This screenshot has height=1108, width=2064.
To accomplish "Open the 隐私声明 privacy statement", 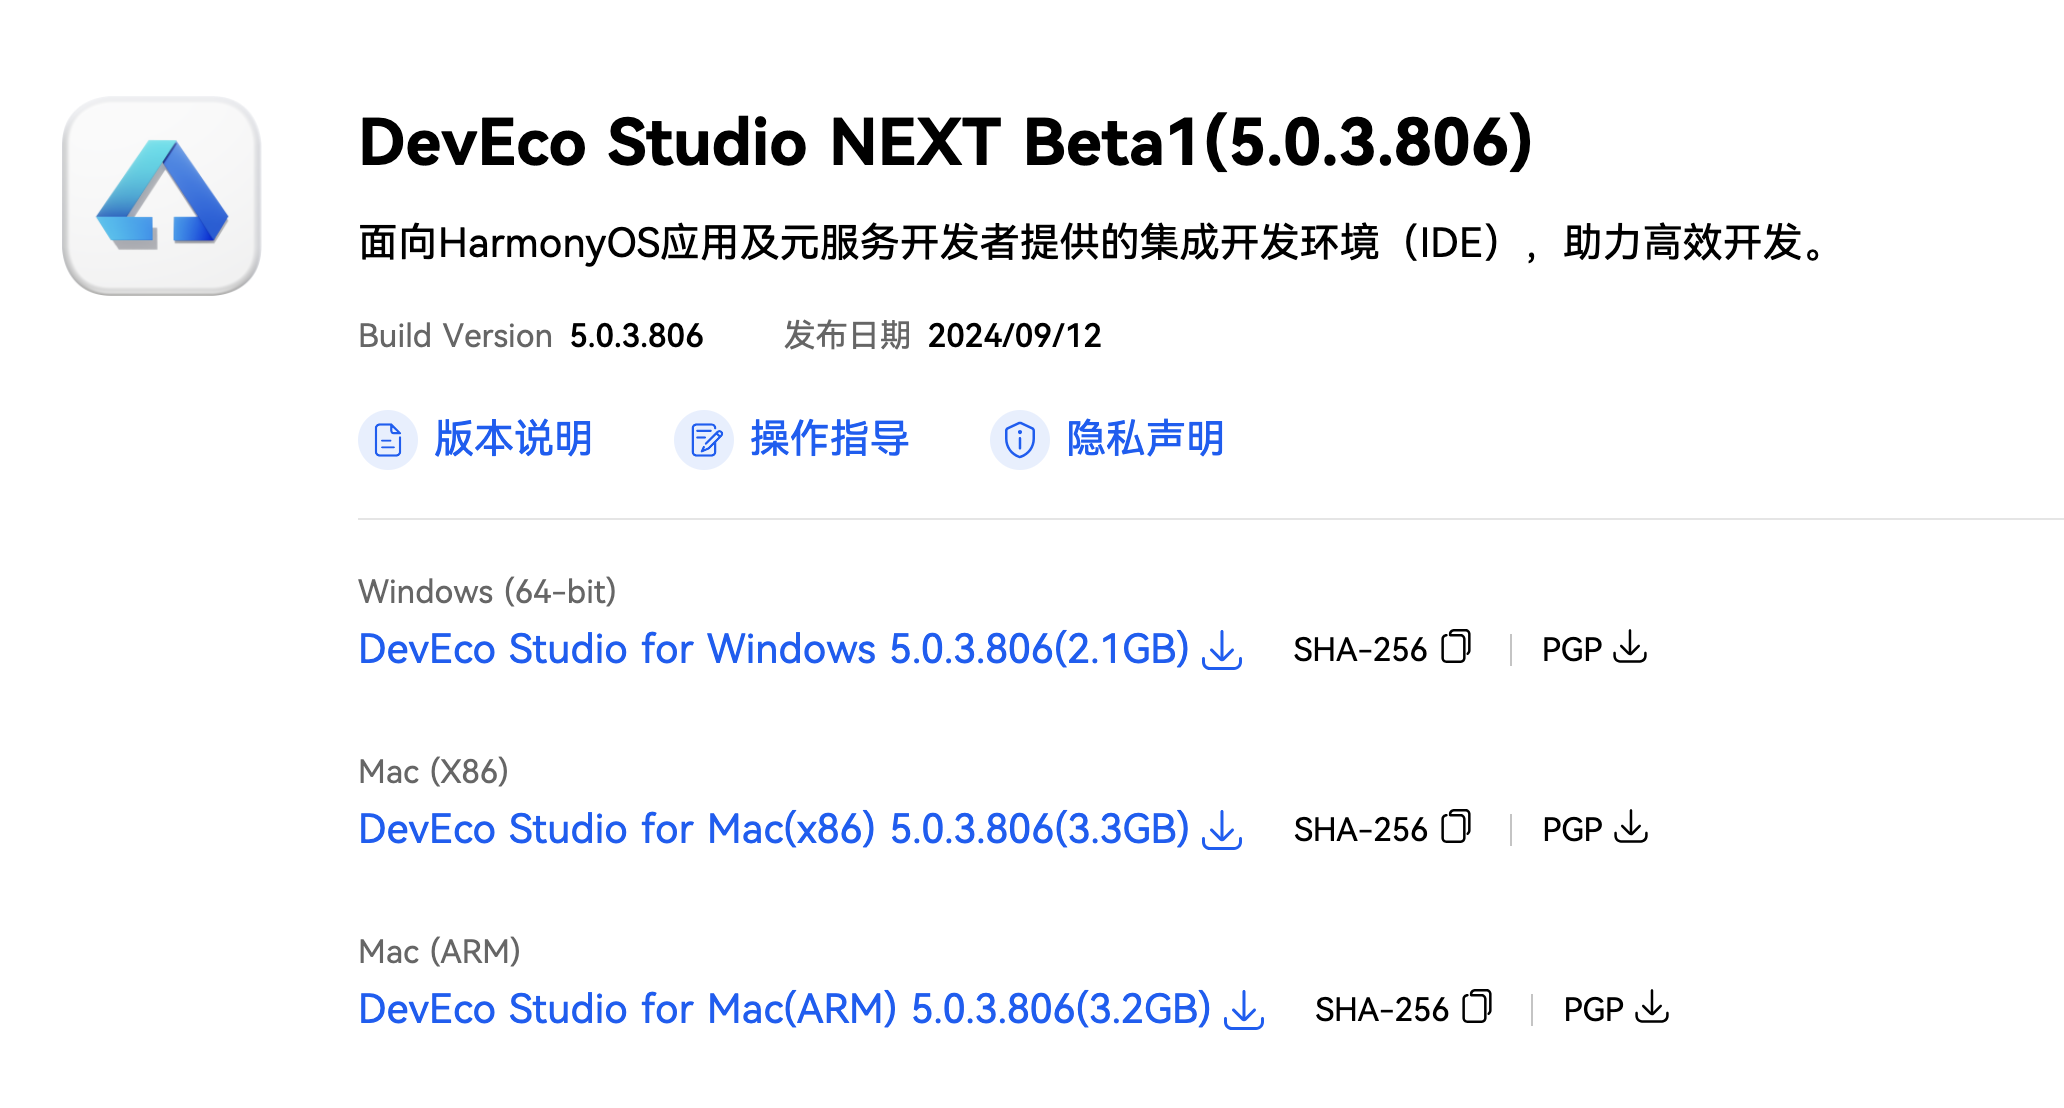I will pyautogui.click(x=1143, y=440).
